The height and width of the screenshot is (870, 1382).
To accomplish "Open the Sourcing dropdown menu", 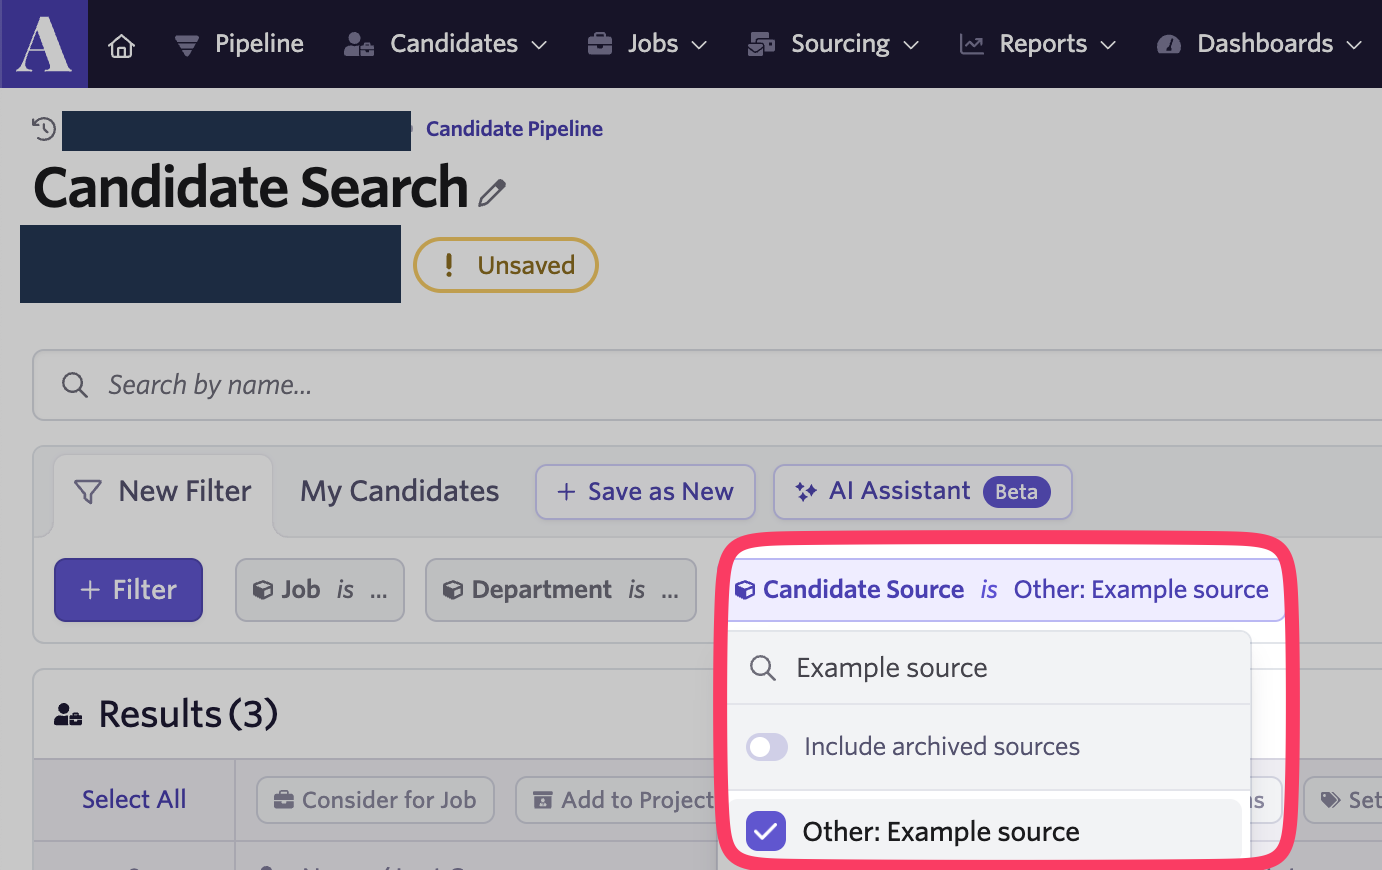I will (x=833, y=44).
